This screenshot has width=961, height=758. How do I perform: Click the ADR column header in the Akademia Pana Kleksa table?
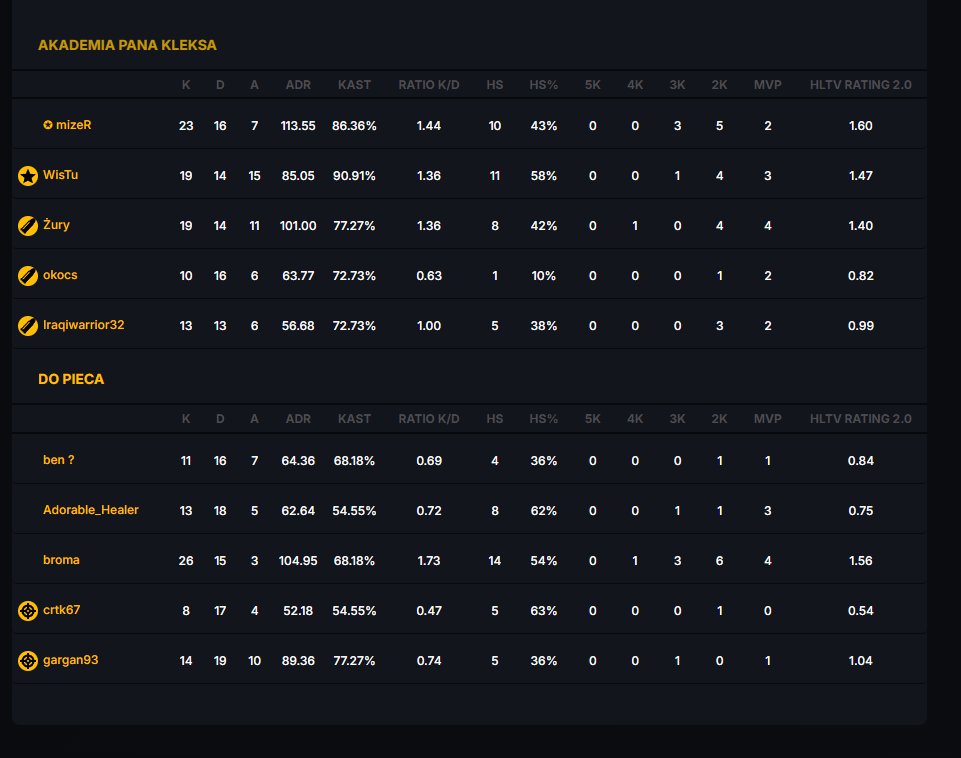(x=298, y=85)
